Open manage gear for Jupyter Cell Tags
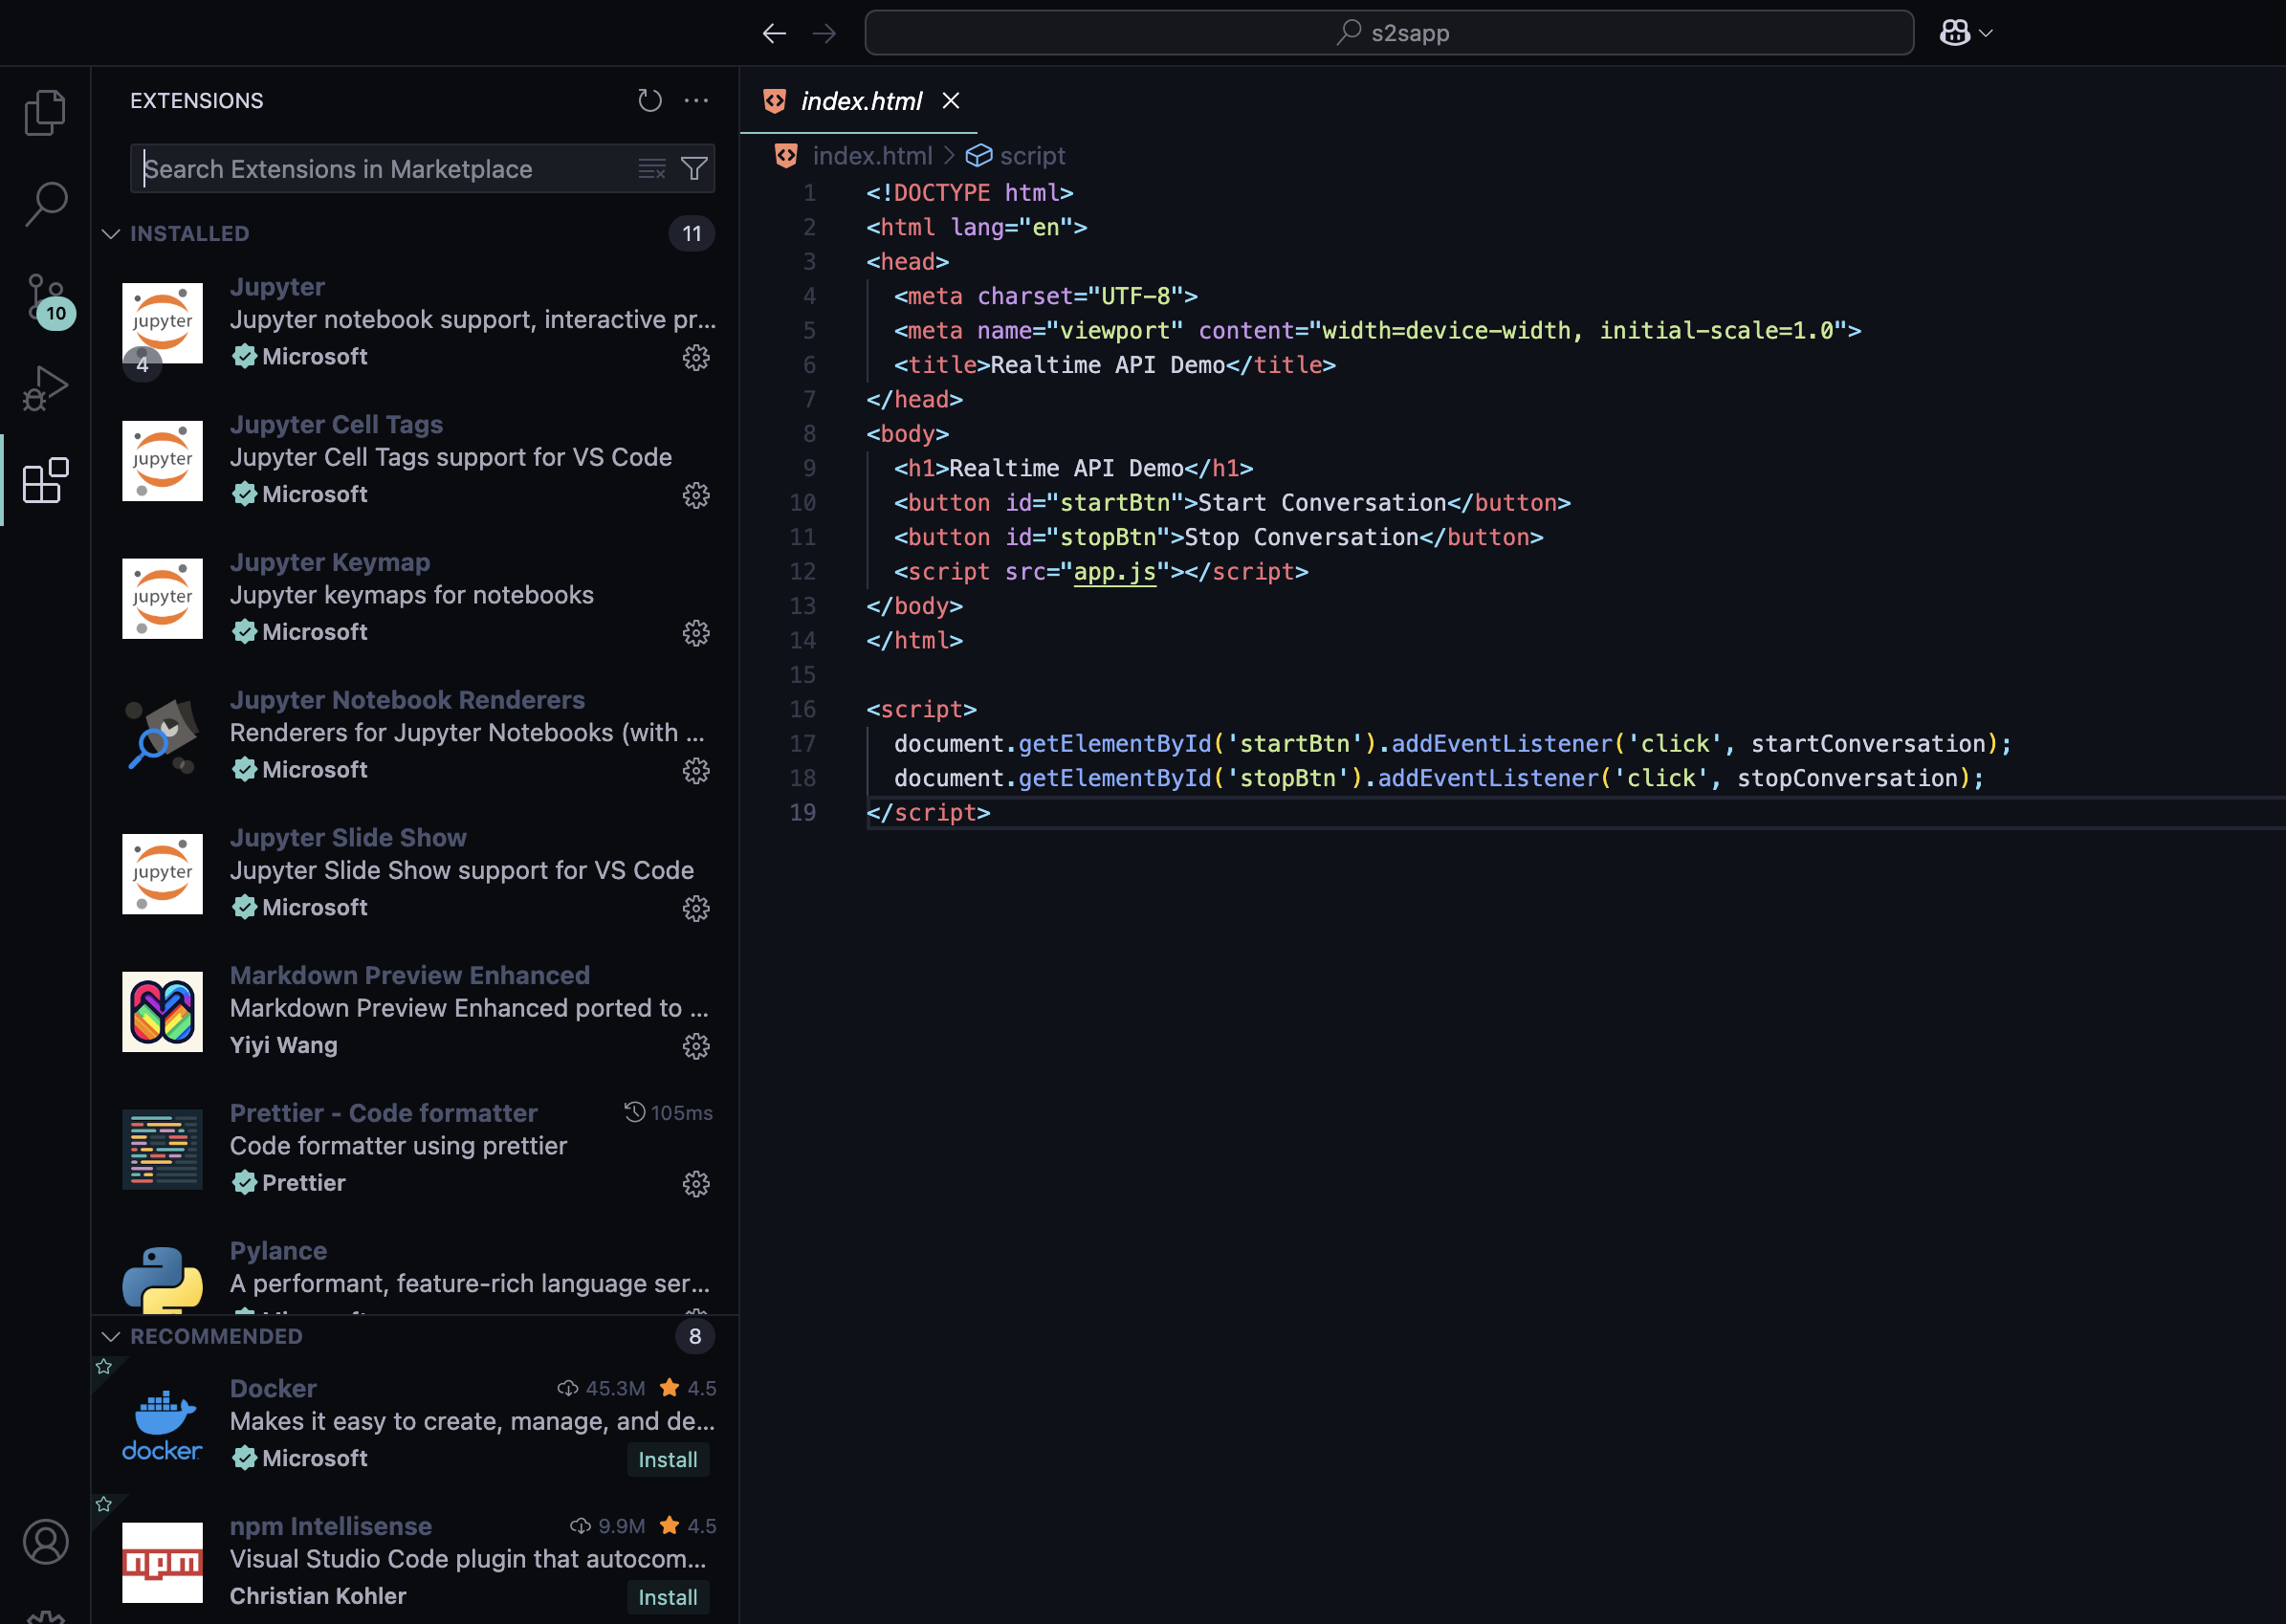Viewport: 2286px width, 1624px height. tap(696, 496)
